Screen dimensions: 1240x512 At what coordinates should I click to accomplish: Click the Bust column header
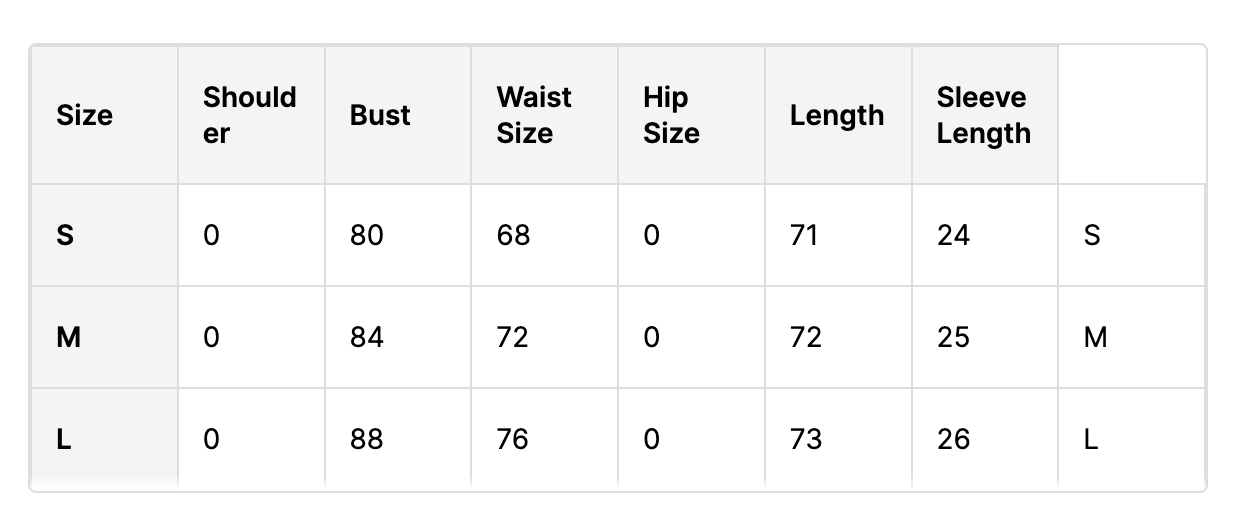tap(398, 115)
